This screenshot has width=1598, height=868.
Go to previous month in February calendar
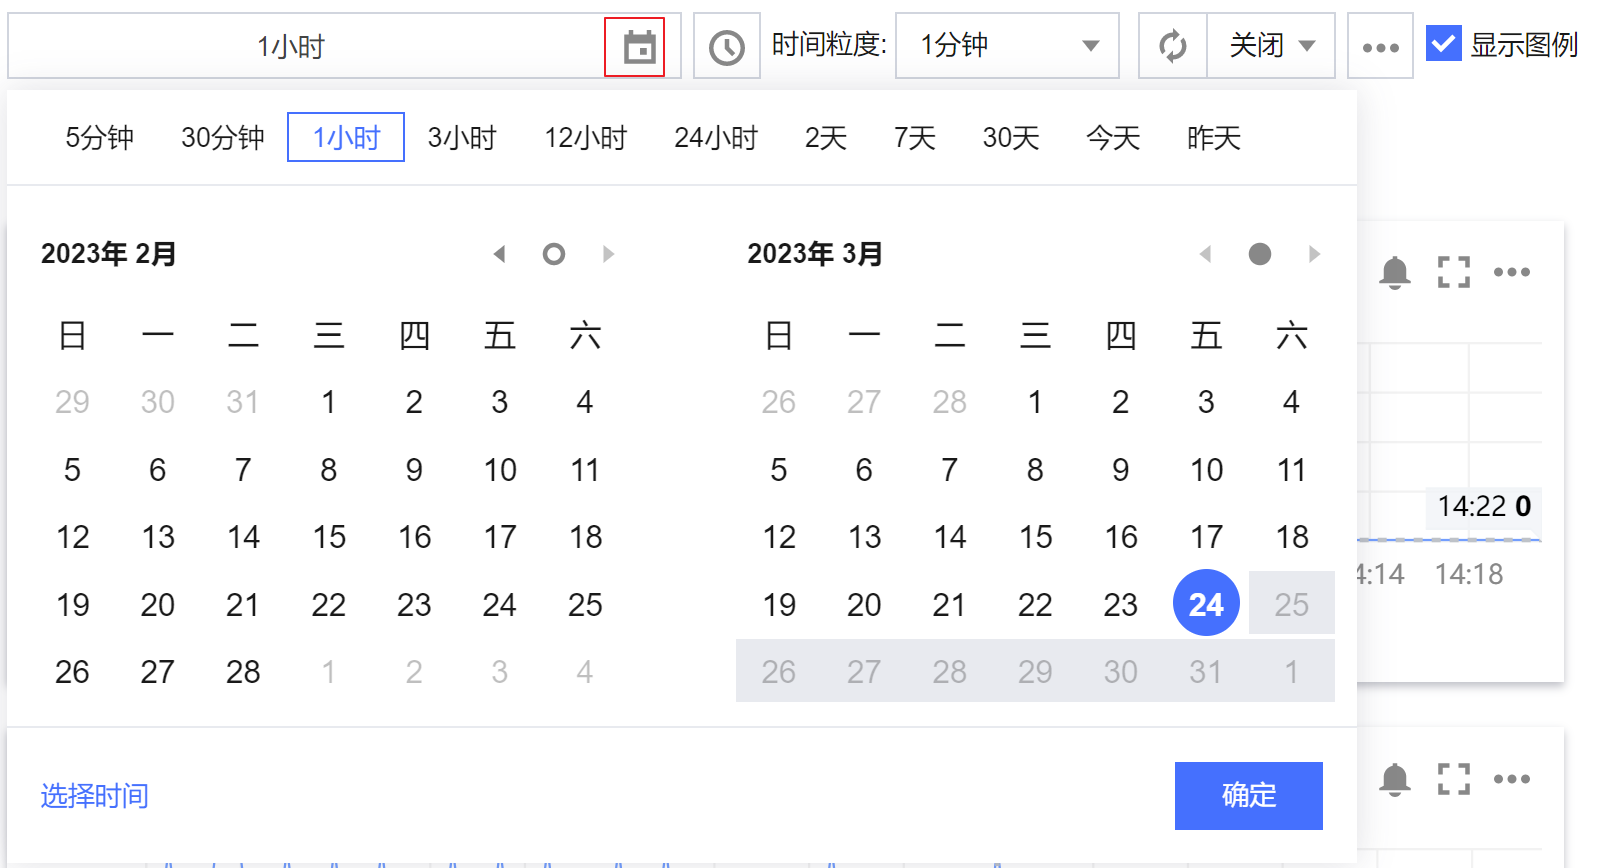(499, 254)
